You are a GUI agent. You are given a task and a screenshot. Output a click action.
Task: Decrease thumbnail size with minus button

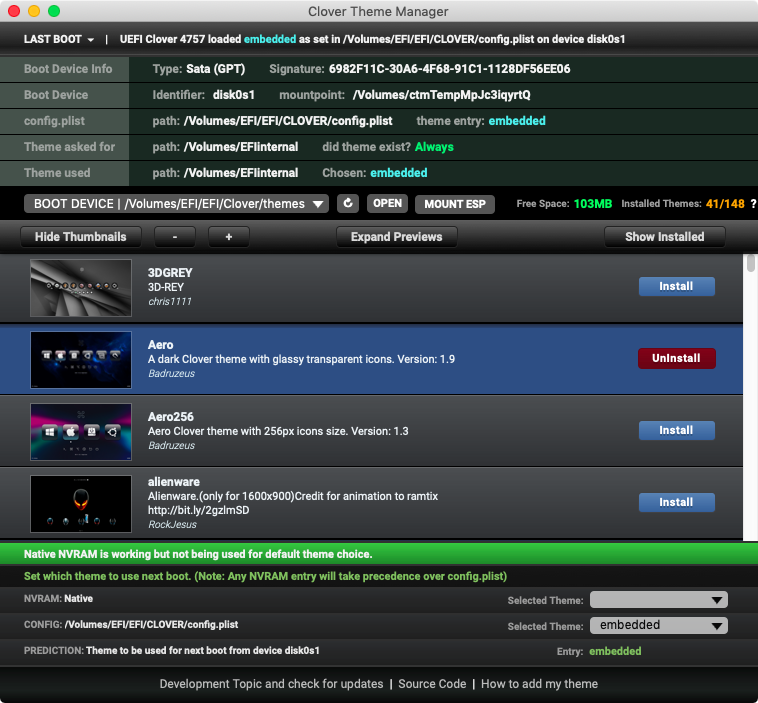click(175, 236)
